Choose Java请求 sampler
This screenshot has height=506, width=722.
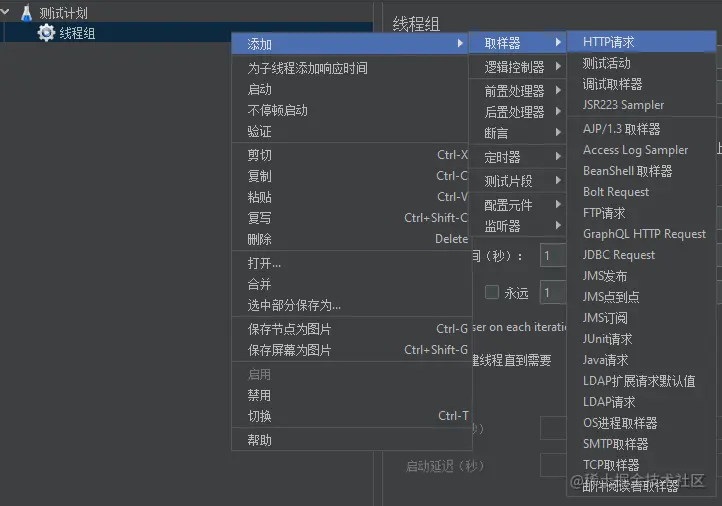point(641,360)
